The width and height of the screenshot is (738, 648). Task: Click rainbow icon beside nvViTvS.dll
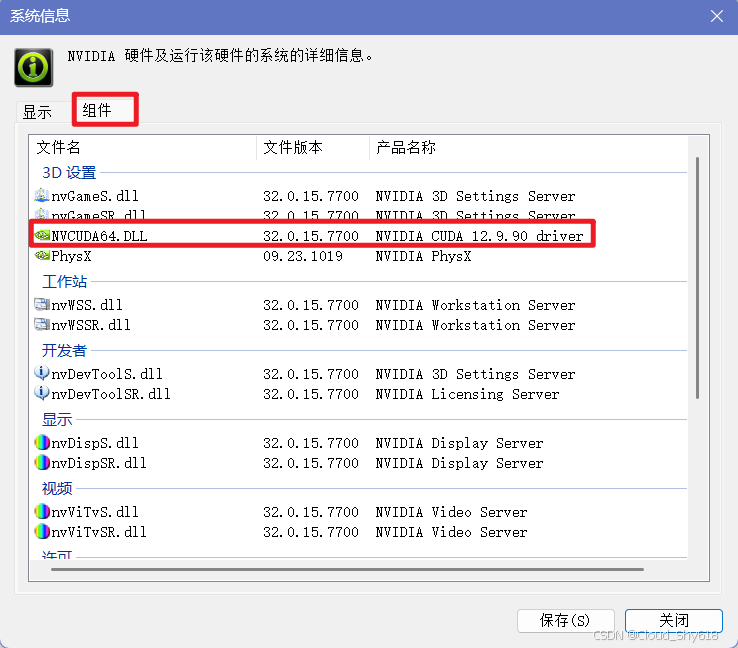pyautogui.click(x=42, y=511)
